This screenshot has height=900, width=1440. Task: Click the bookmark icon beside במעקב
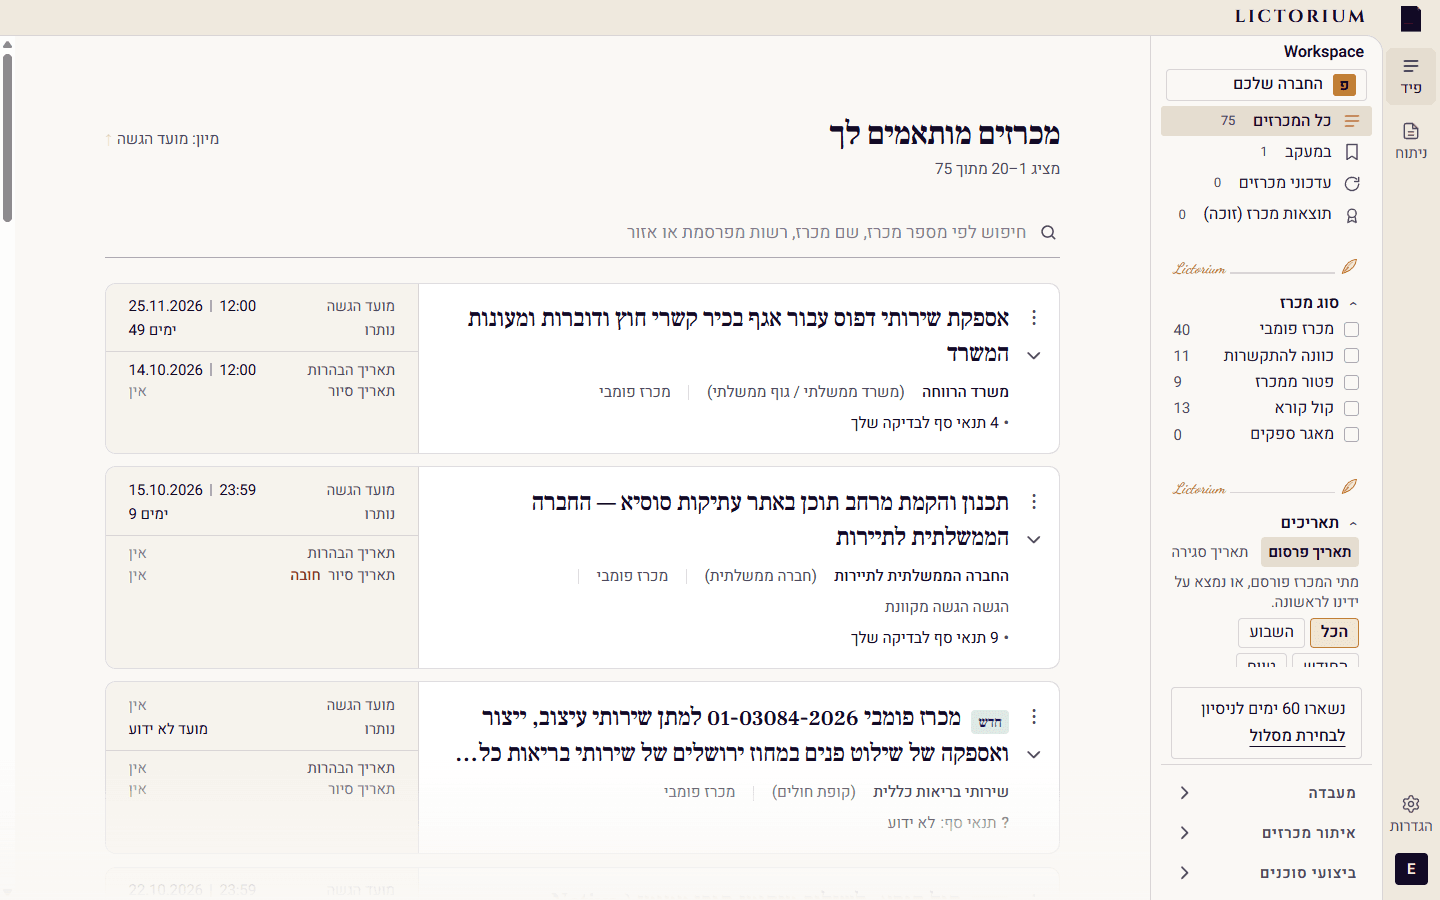1352,152
